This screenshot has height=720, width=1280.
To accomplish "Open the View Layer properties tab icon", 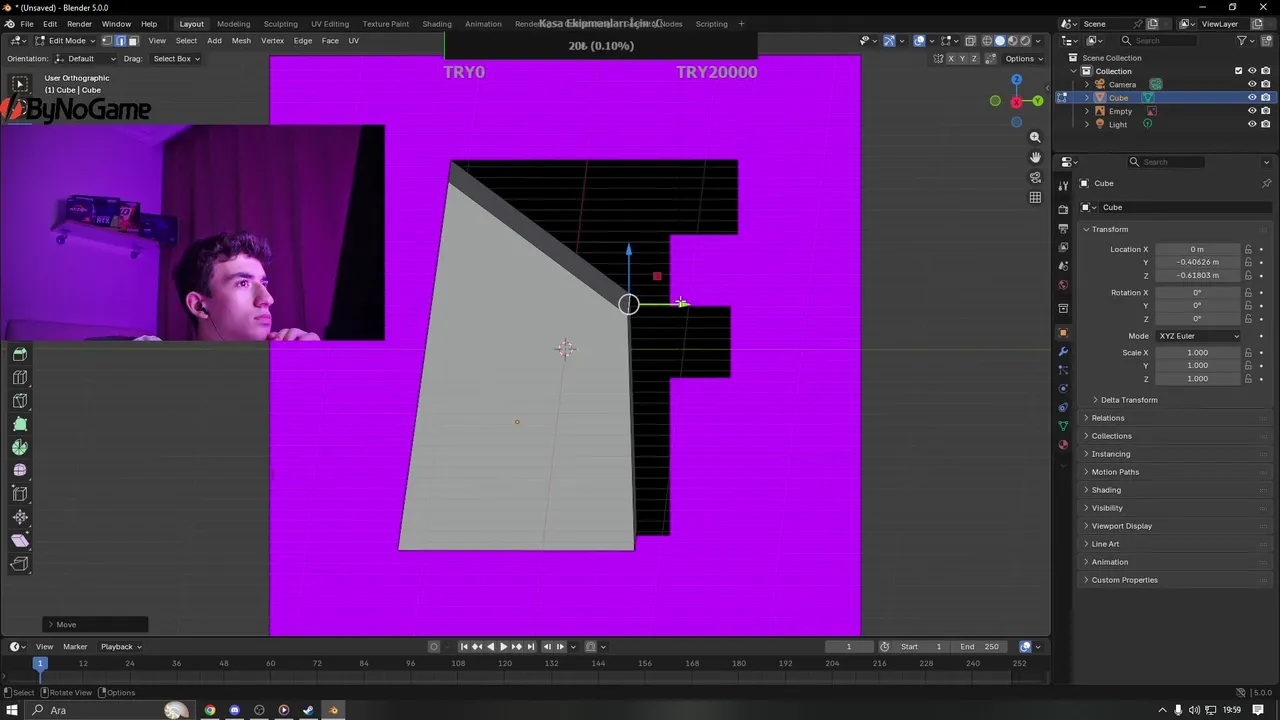I will point(1063,247).
